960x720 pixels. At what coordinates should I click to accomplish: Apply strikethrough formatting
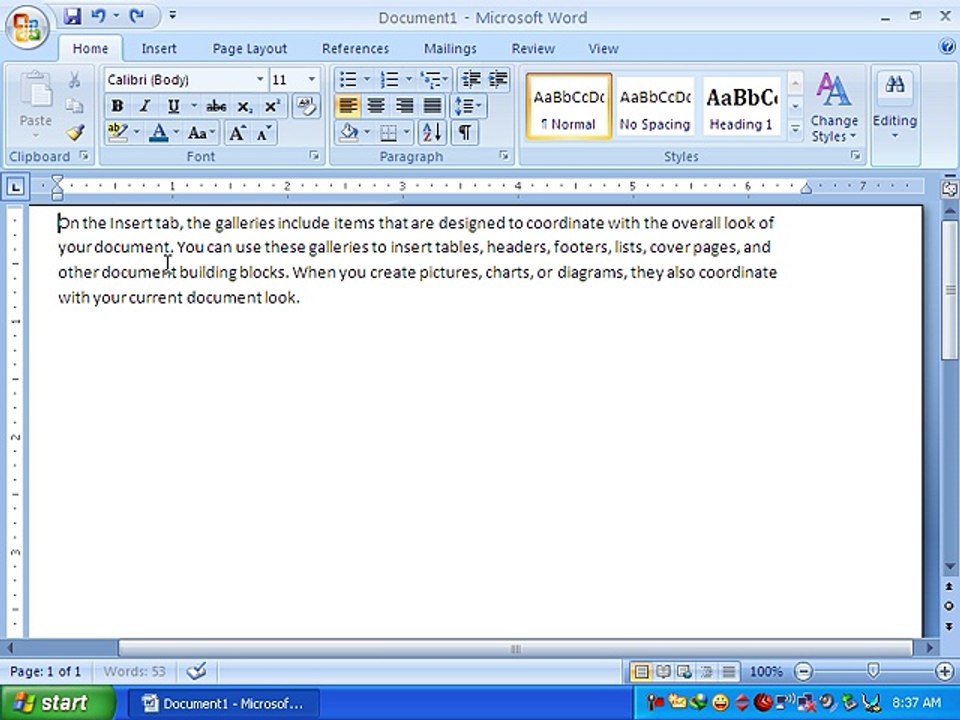coord(216,107)
